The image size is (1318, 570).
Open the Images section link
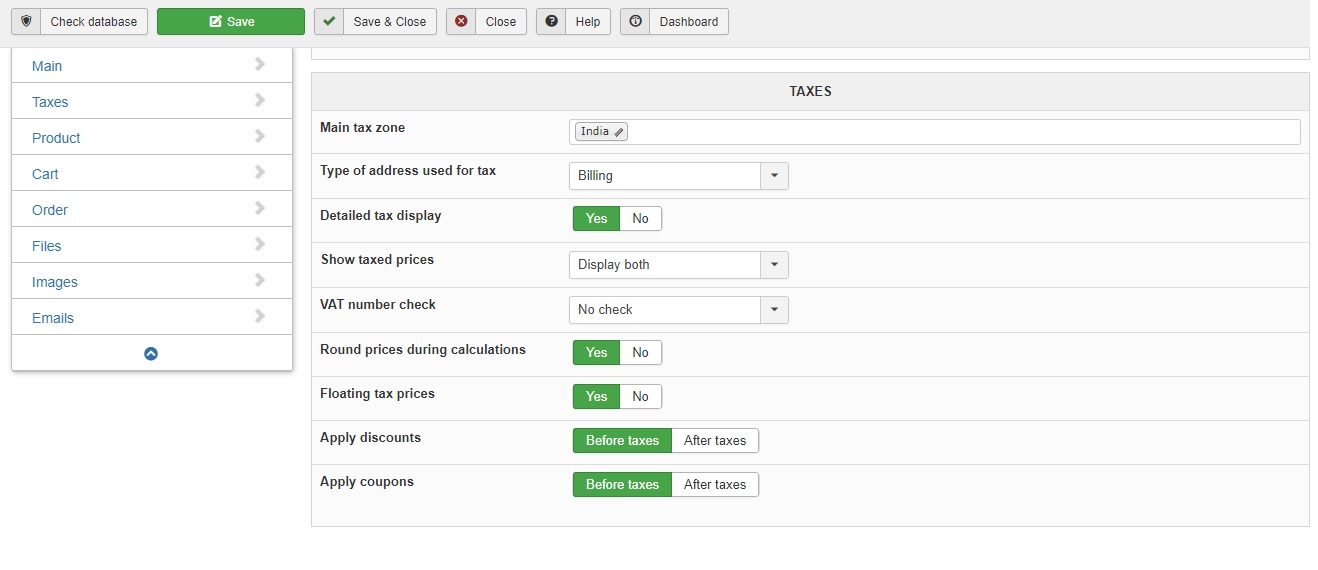[54, 282]
